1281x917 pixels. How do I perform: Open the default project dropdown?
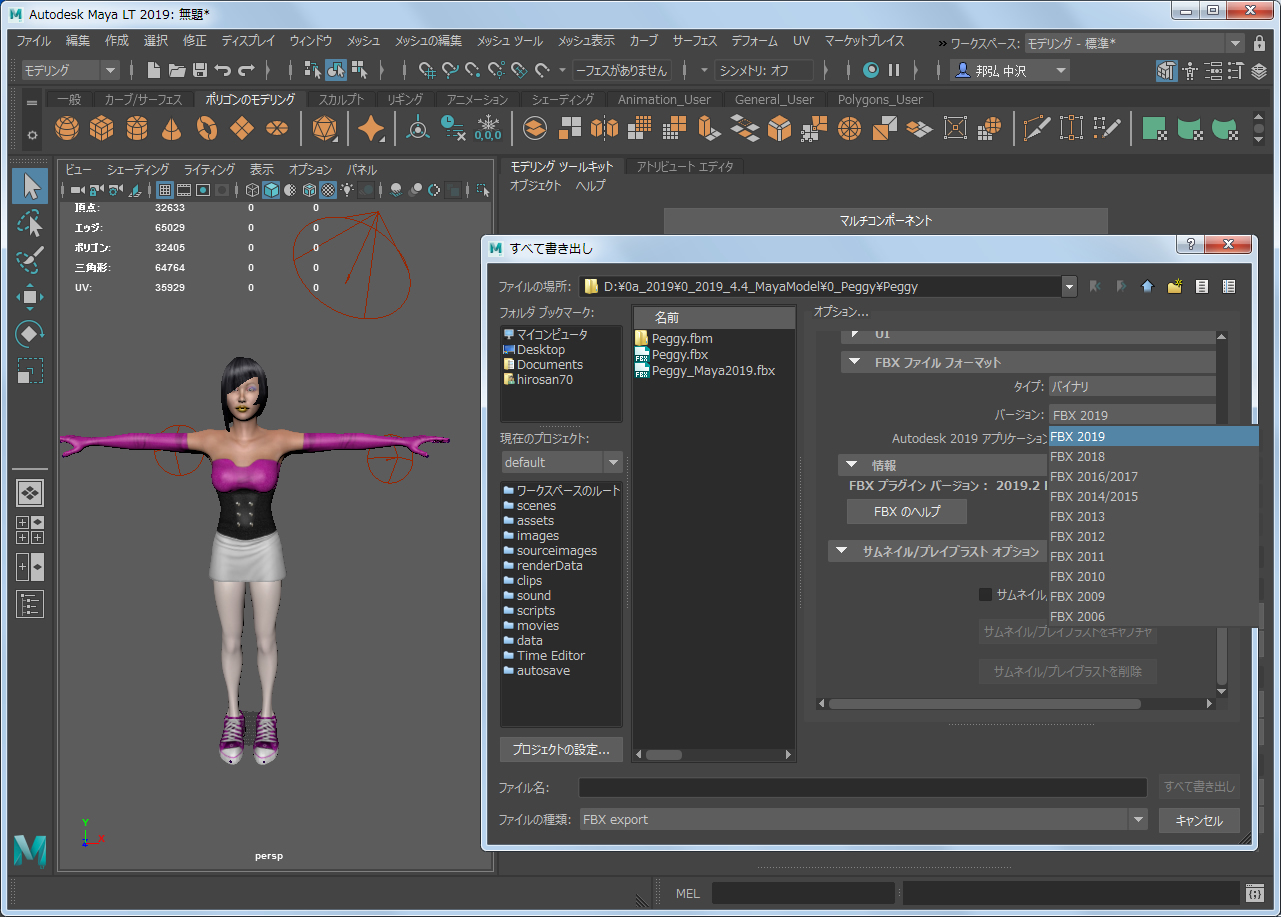click(562, 462)
